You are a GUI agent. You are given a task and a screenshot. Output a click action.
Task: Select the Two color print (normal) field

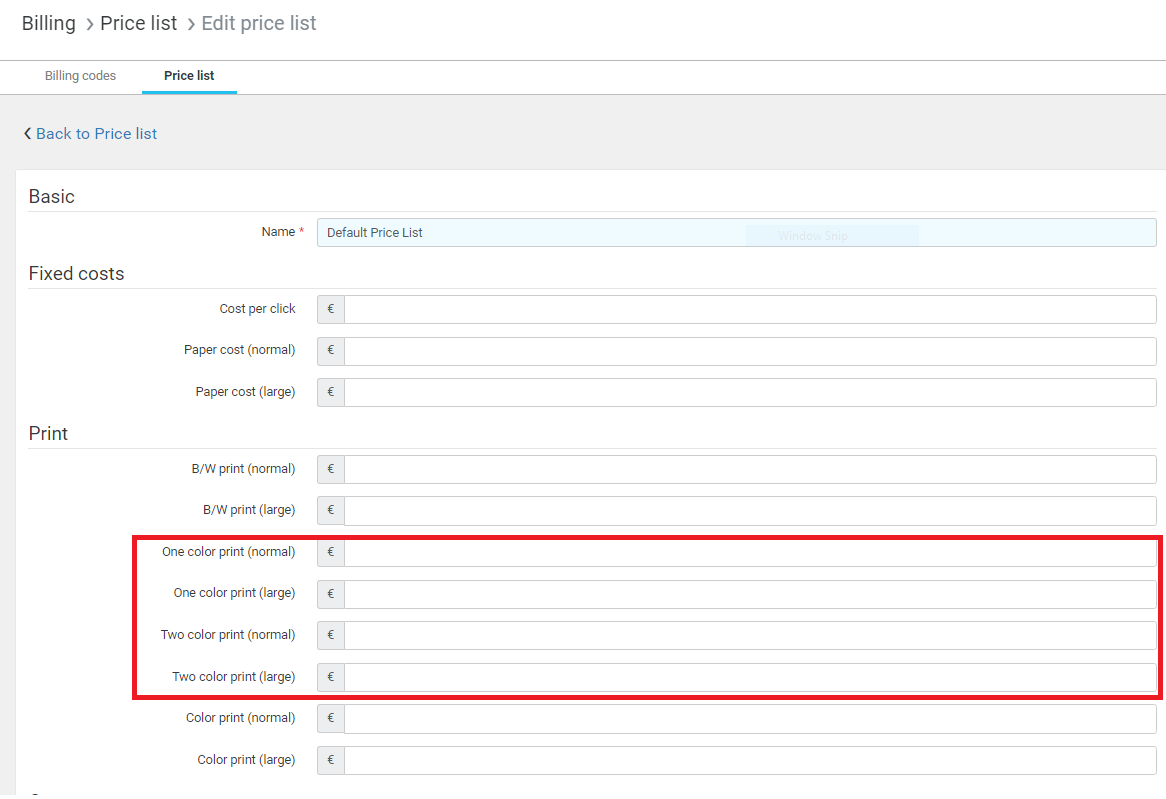coord(750,635)
